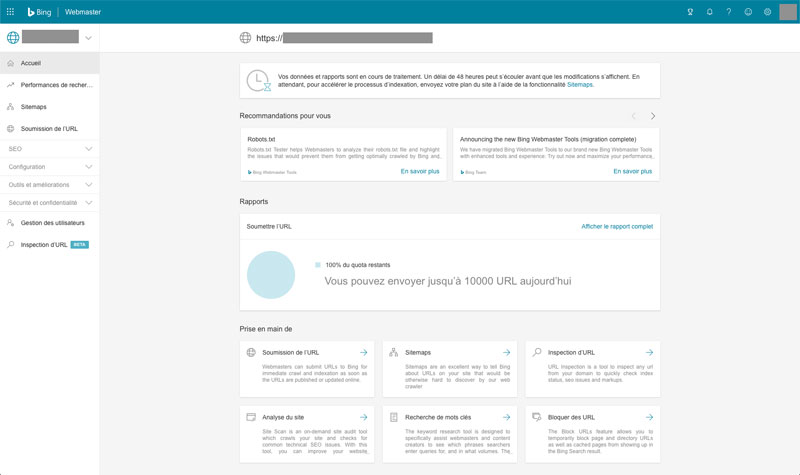Click the Gestion des utilisateurs person icon
Screen dimensions: 800x475
[10, 223]
